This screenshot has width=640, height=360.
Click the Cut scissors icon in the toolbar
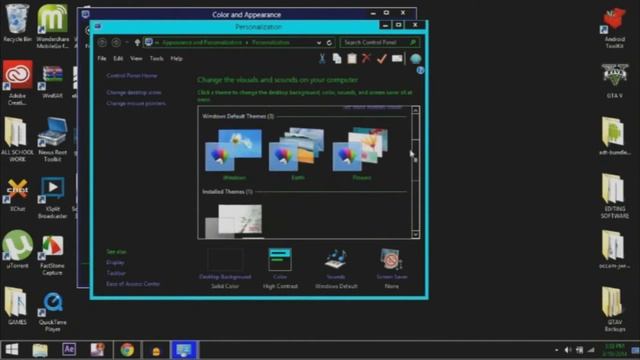point(322,59)
